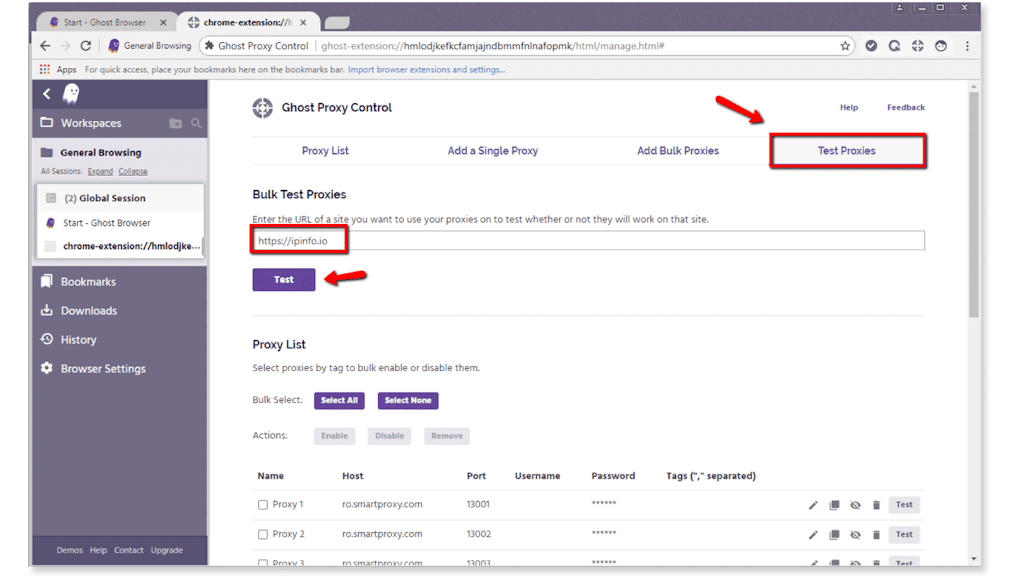Viewport: 1024px width, 576px height.
Task: Check the Proxy 2 checkbox
Action: [263, 534]
